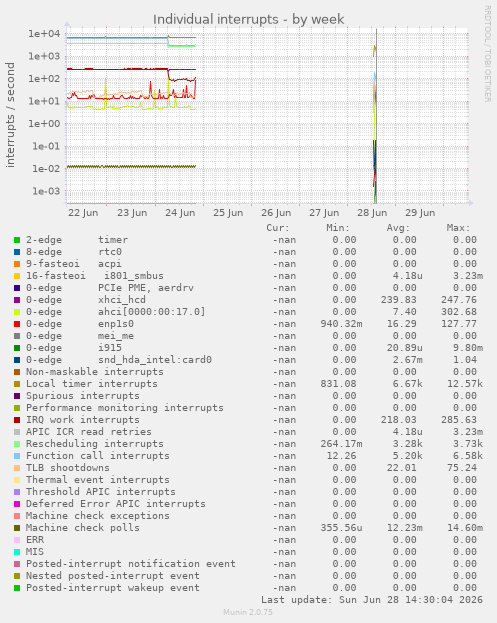
Task: Click the enp1s0 min value 940.32m
Action: [x=341, y=324]
